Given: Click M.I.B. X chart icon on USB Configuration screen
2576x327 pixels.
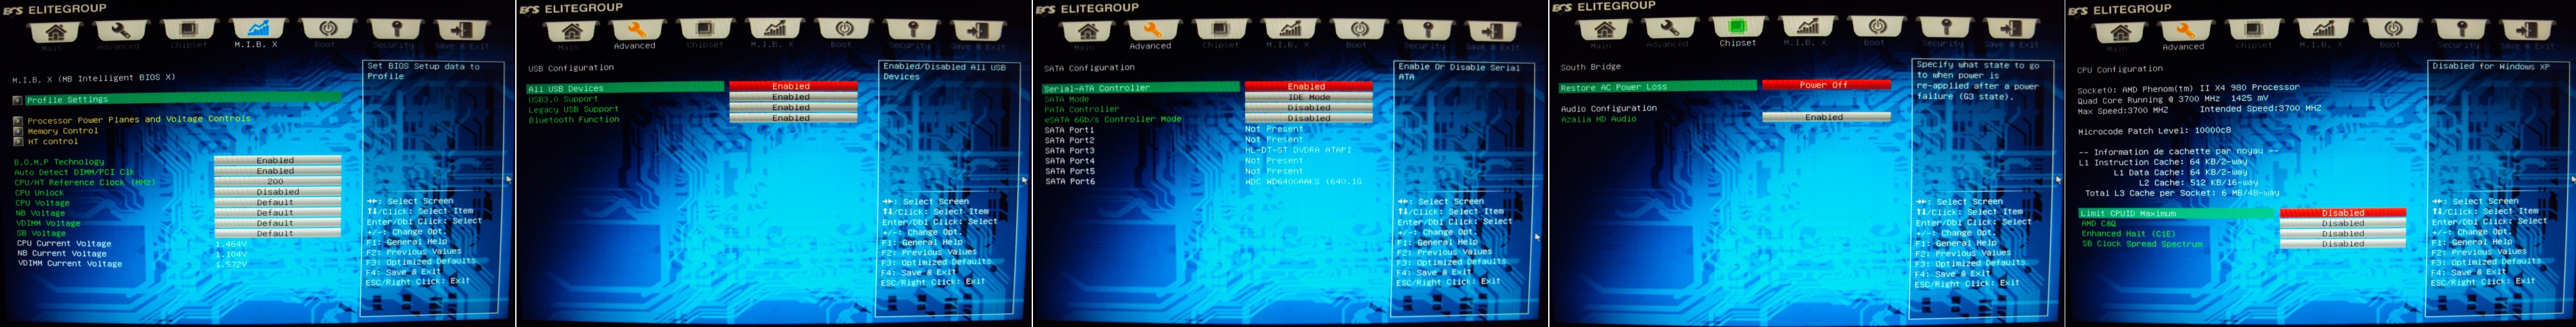Looking at the screenshot, I should [773, 31].
